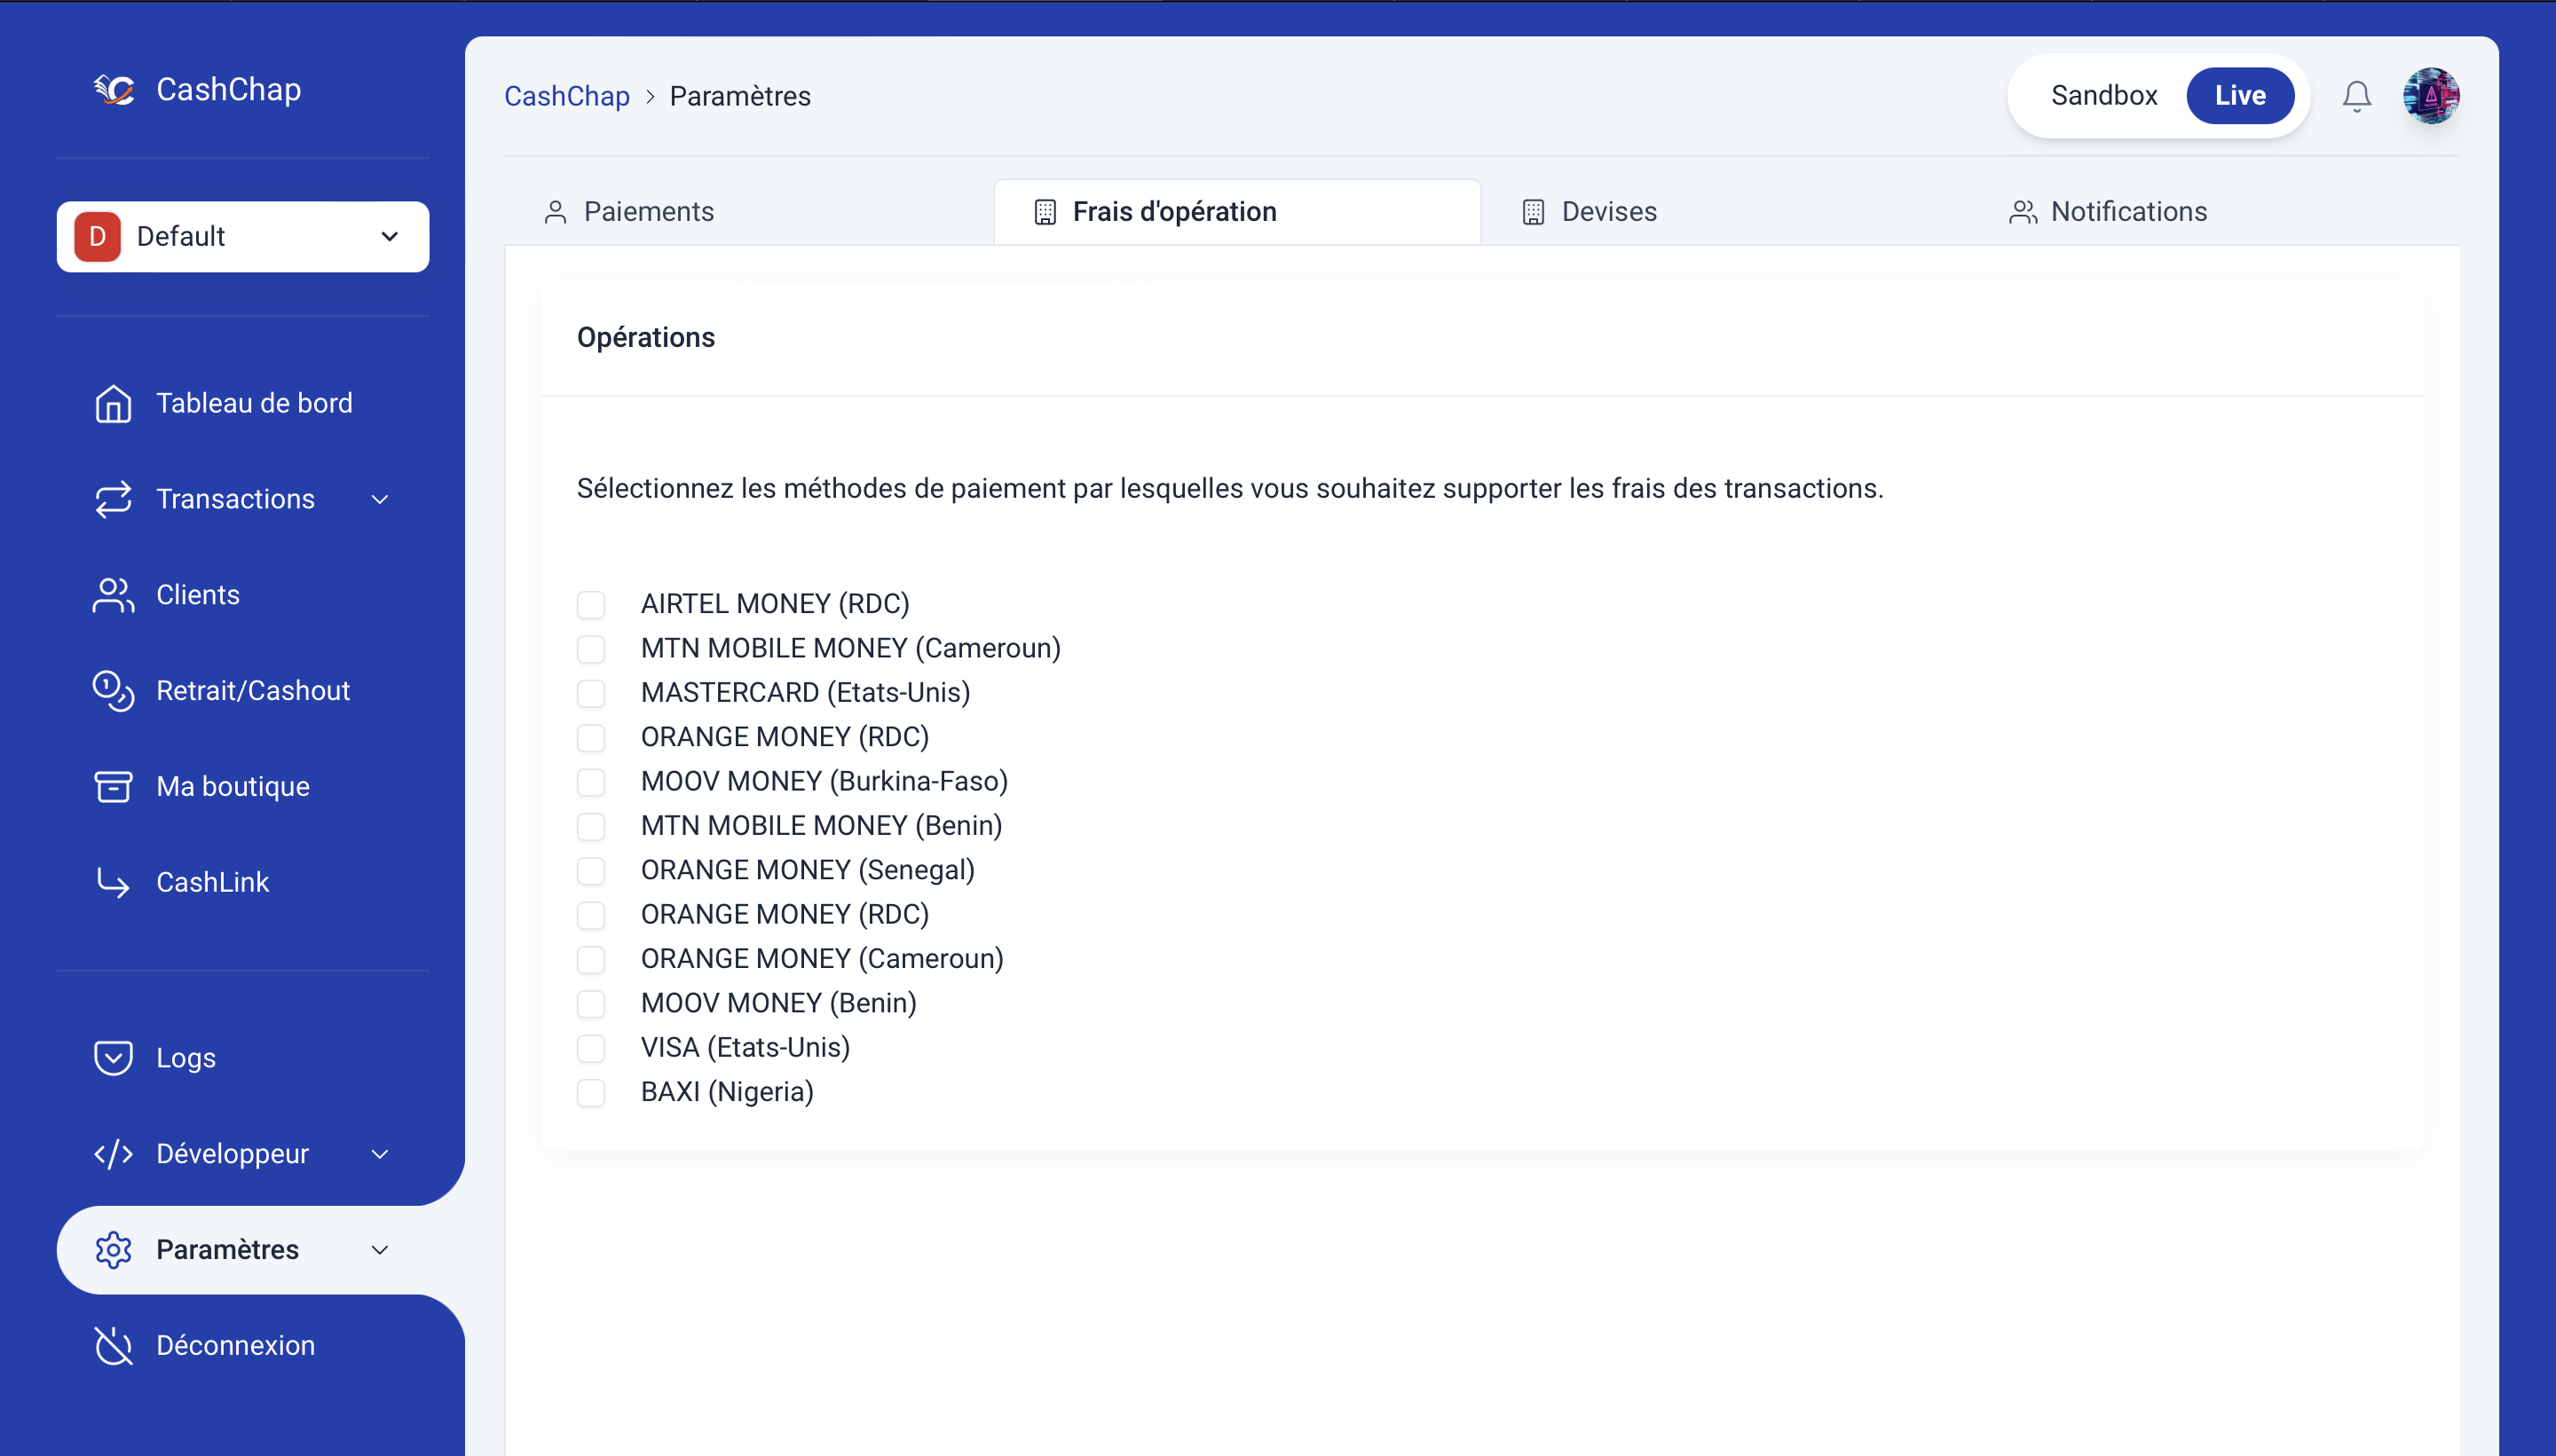The image size is (2556, 1456).
Task: Expand the Transactions submenu chevron
Action: (380, 499)
